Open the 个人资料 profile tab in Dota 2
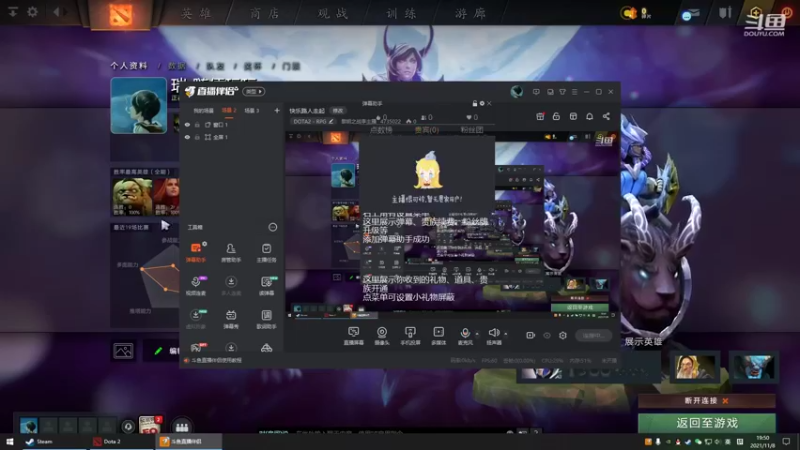The image size is (800, 450). (129, 66)
